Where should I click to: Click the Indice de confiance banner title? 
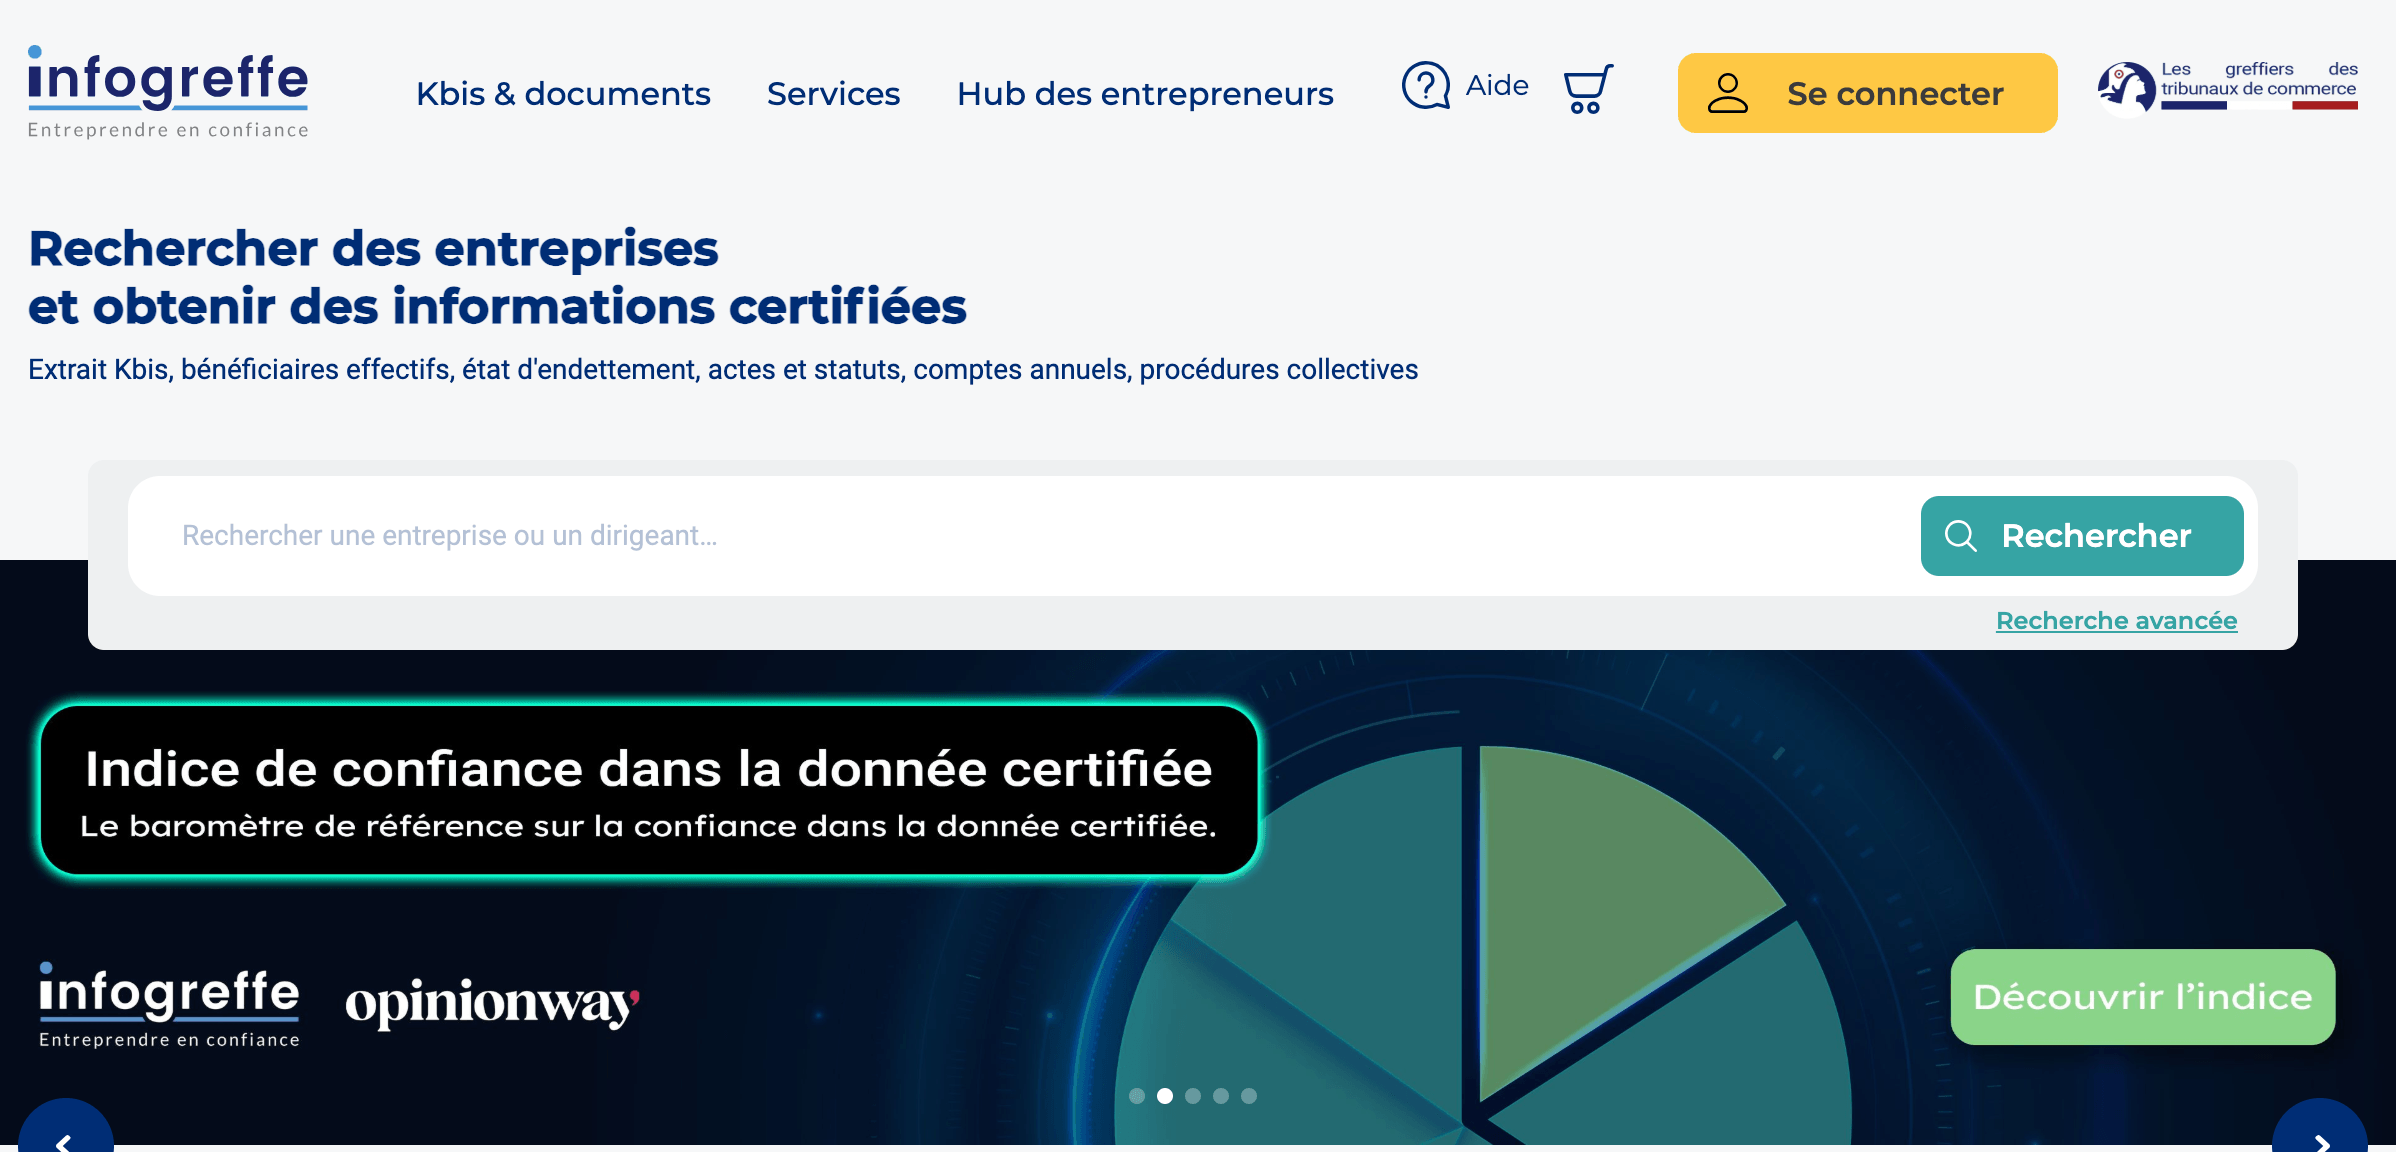pos(648,769)
